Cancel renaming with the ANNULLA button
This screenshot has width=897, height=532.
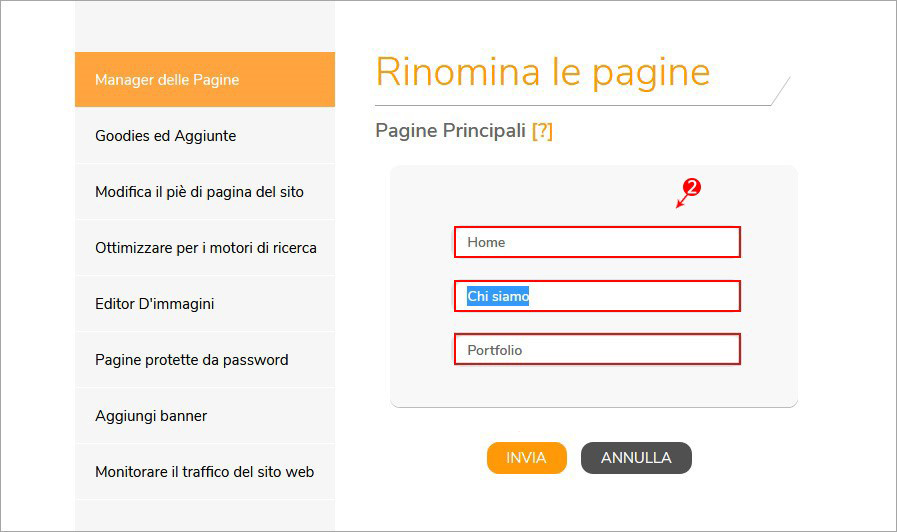point(636,458)
